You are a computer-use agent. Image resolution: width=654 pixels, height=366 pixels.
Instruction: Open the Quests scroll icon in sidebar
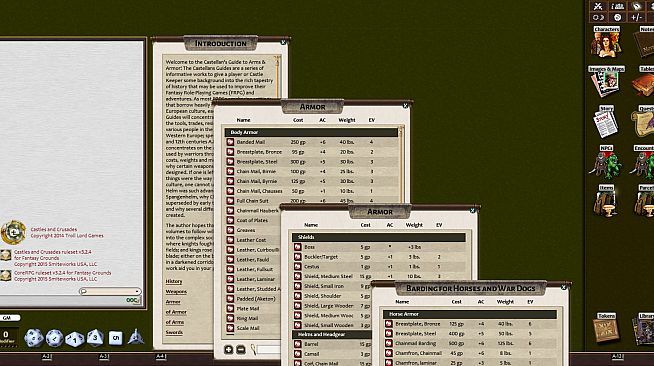click(x=644, y=121)
